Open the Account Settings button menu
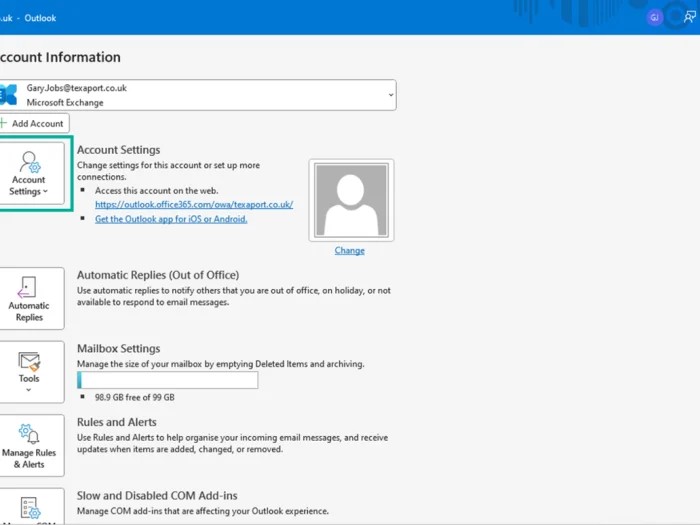The image size is (700, 525). point(31,173)
